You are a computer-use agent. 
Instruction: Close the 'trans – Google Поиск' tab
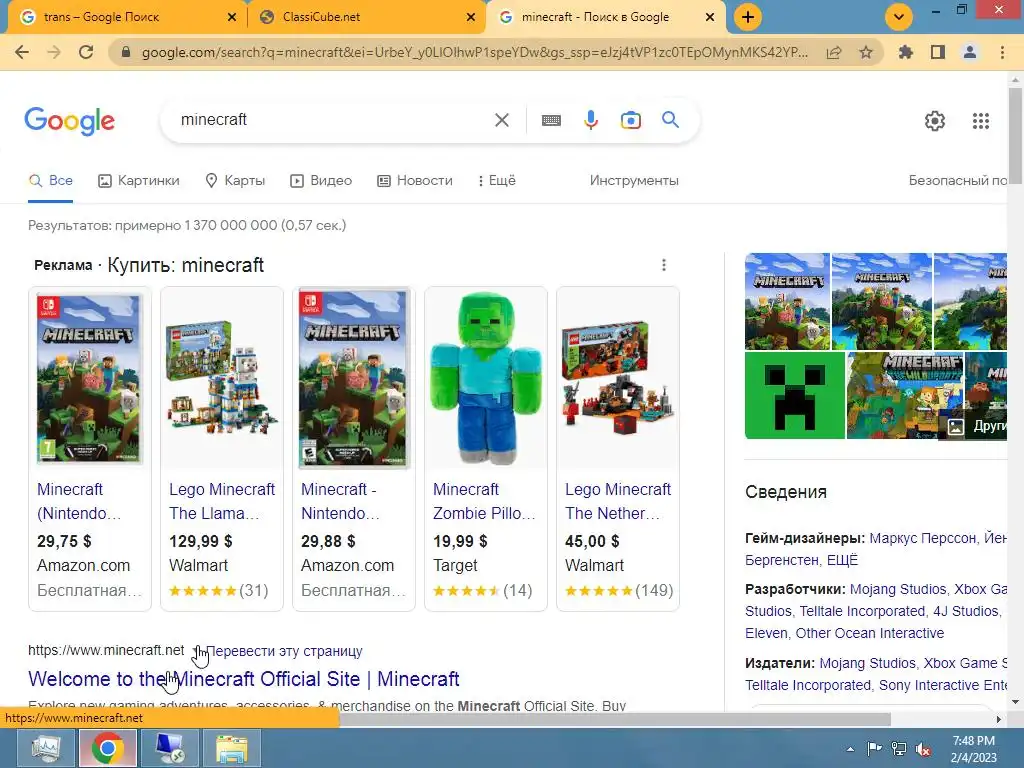tap(232, 17)
